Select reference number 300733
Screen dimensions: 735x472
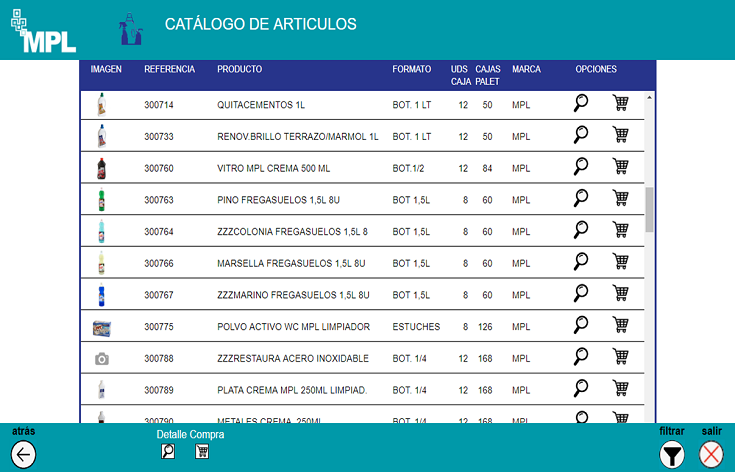tap(159, 137)
